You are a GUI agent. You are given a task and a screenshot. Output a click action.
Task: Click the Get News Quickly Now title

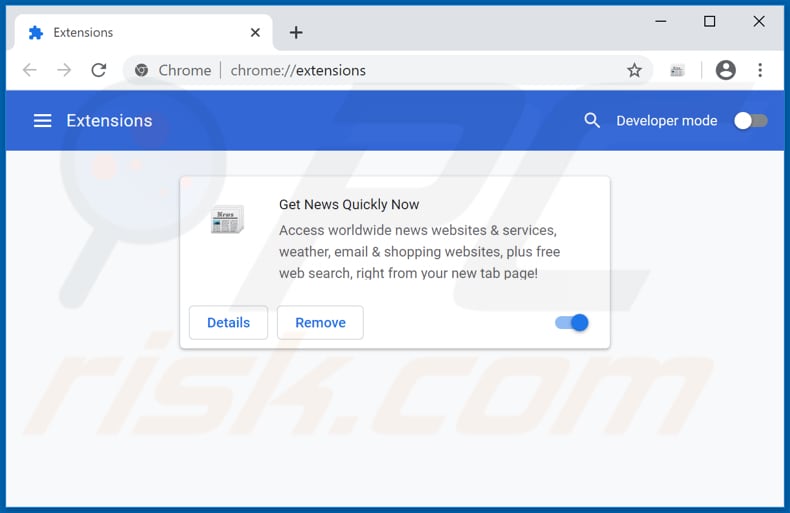click(x=349, y=205)
